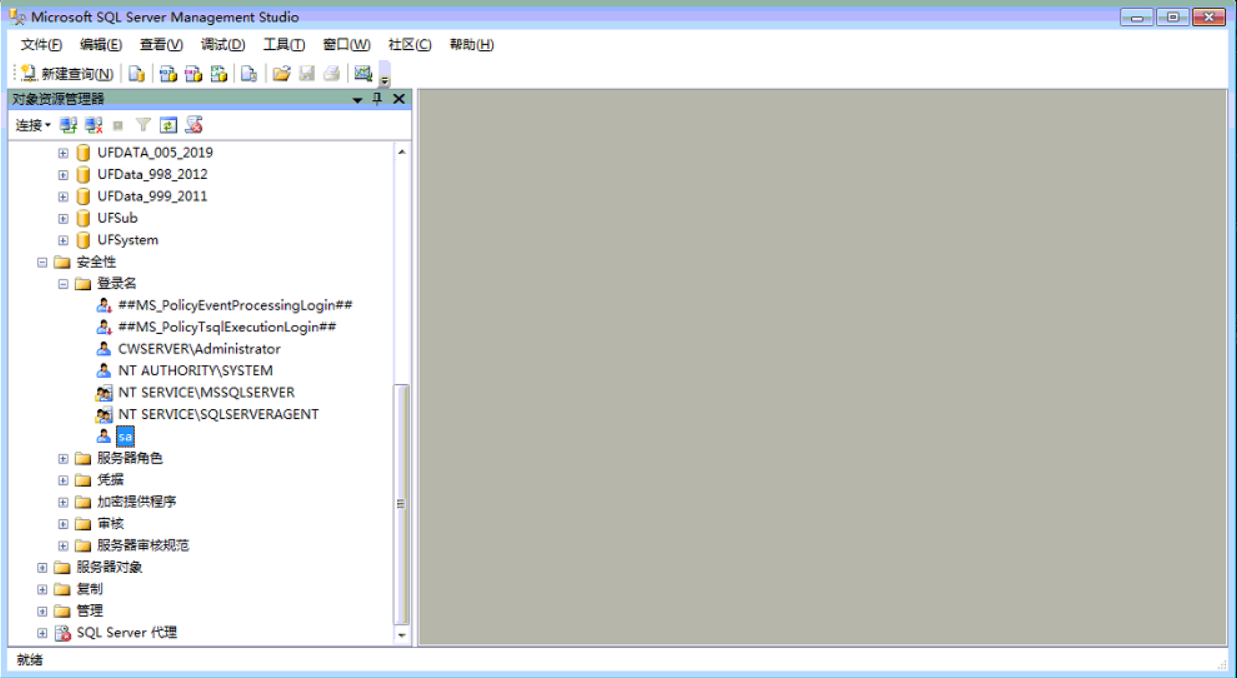The width and height of the screenshot is (1237, 678).
Task: Open a Database Engine Query from the toolbar
Action: click(x=137, y=74)
